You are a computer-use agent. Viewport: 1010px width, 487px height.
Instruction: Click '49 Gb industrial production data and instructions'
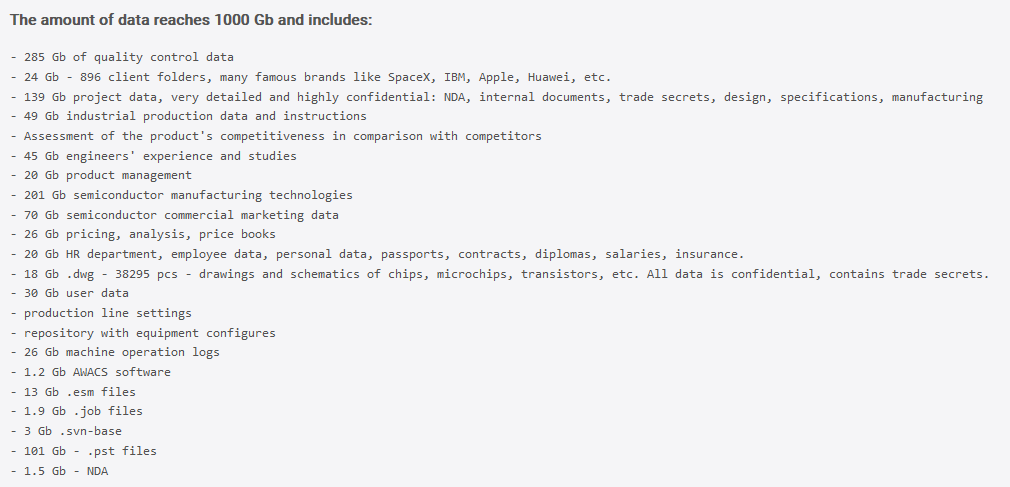[x=189, y=117]
